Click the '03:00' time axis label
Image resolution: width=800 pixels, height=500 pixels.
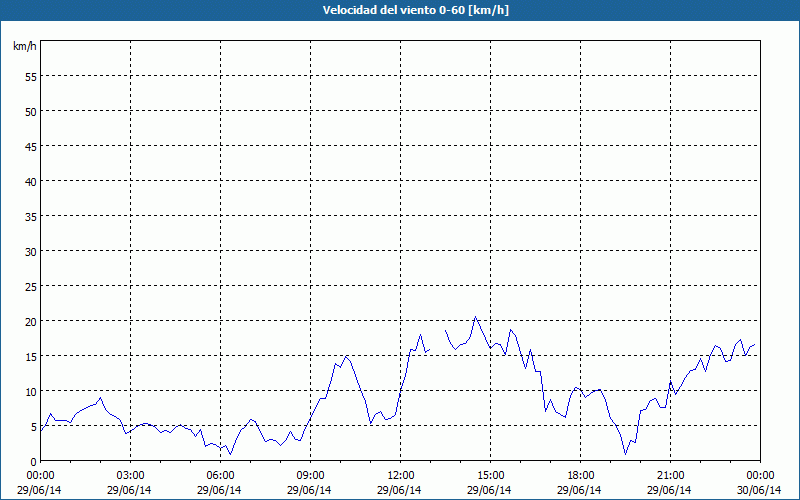coord(130,476)
